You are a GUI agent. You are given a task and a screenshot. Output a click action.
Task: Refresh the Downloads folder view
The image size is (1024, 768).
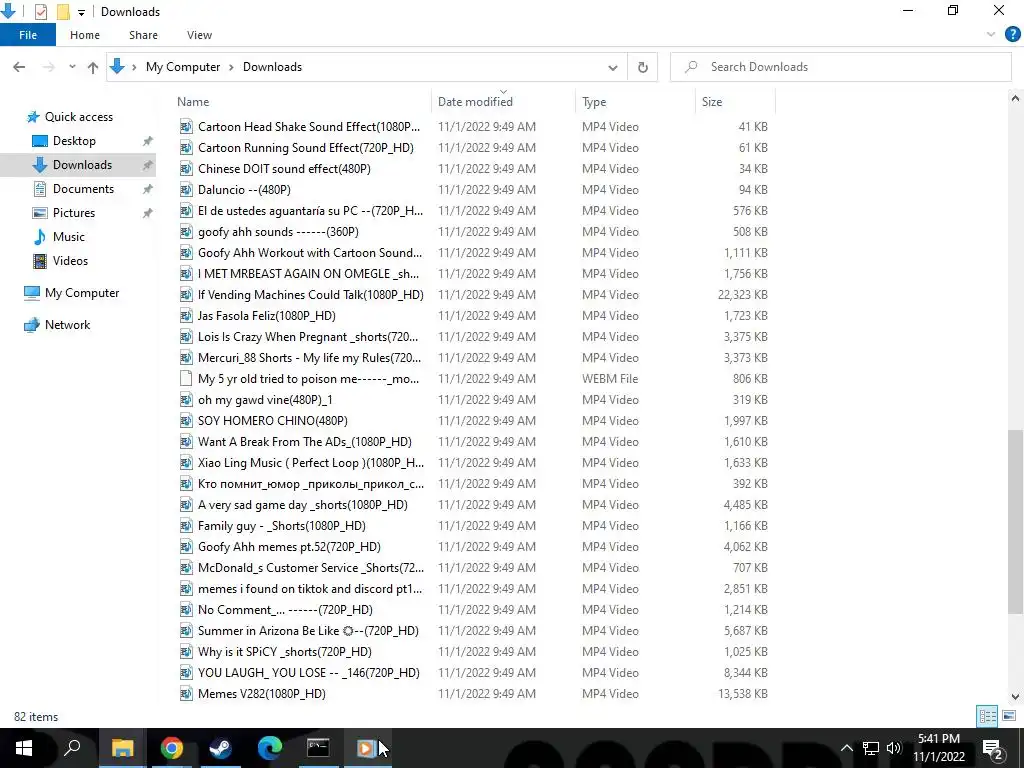643,67
